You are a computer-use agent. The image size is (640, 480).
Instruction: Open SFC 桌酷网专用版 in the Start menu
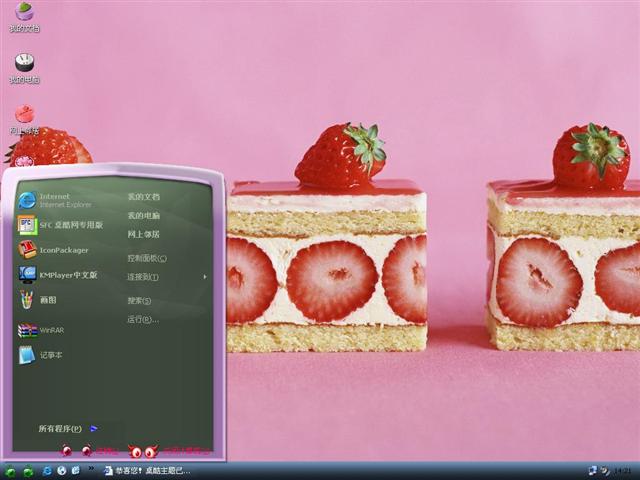(60, 225)
